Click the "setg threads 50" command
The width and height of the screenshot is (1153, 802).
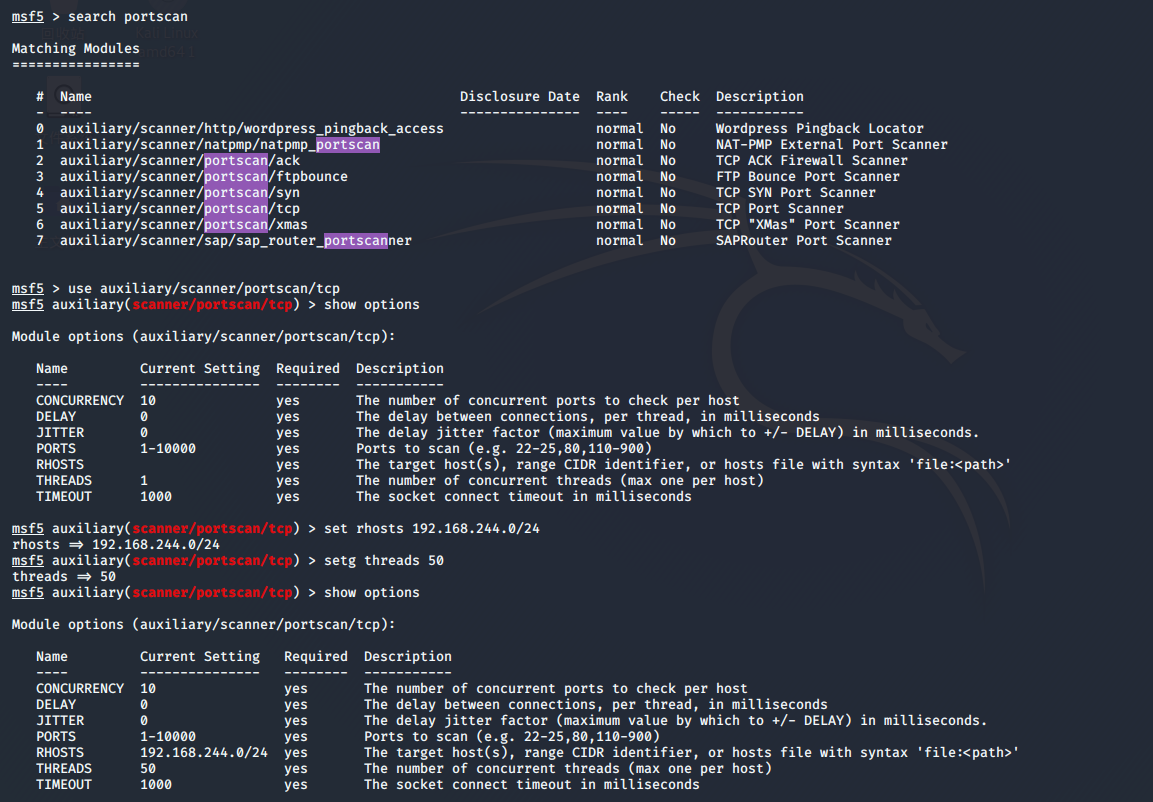point(384,561)
